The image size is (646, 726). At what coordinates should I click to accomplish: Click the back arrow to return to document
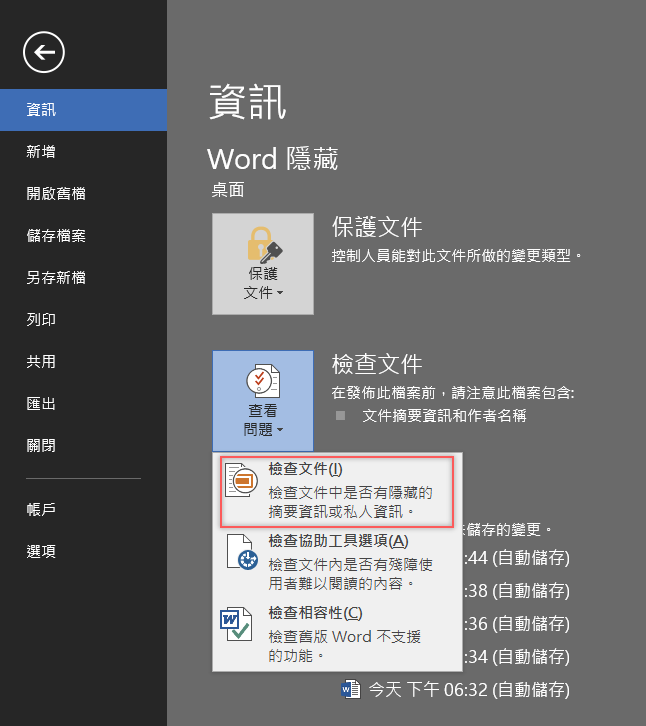[44, 52]
